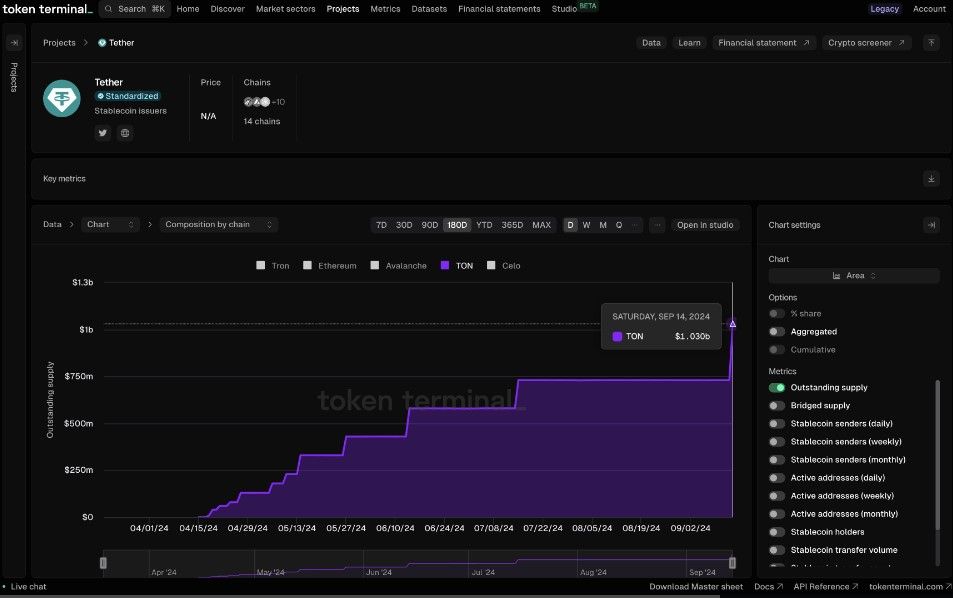Click the Tether breadcrumb icon
The image size is (953, 598).
pyautogui.click(x=102, y=43)
